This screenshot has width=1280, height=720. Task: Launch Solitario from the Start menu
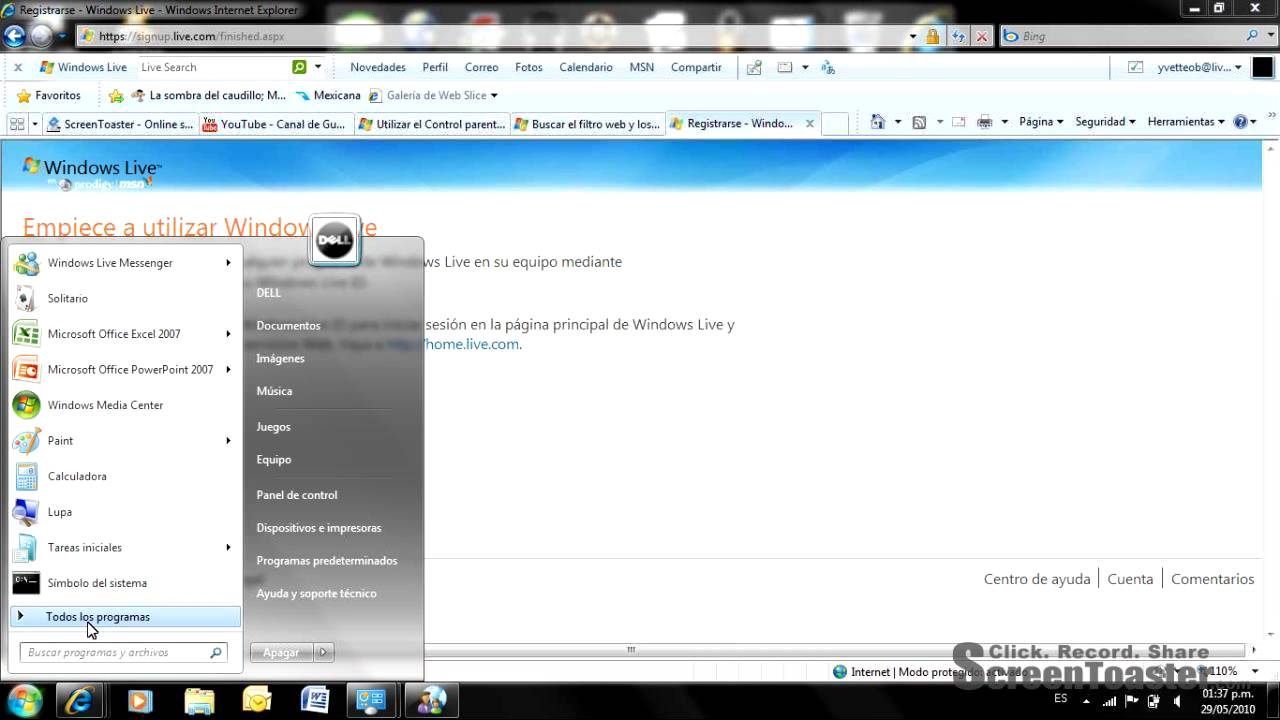coord(125,298)
